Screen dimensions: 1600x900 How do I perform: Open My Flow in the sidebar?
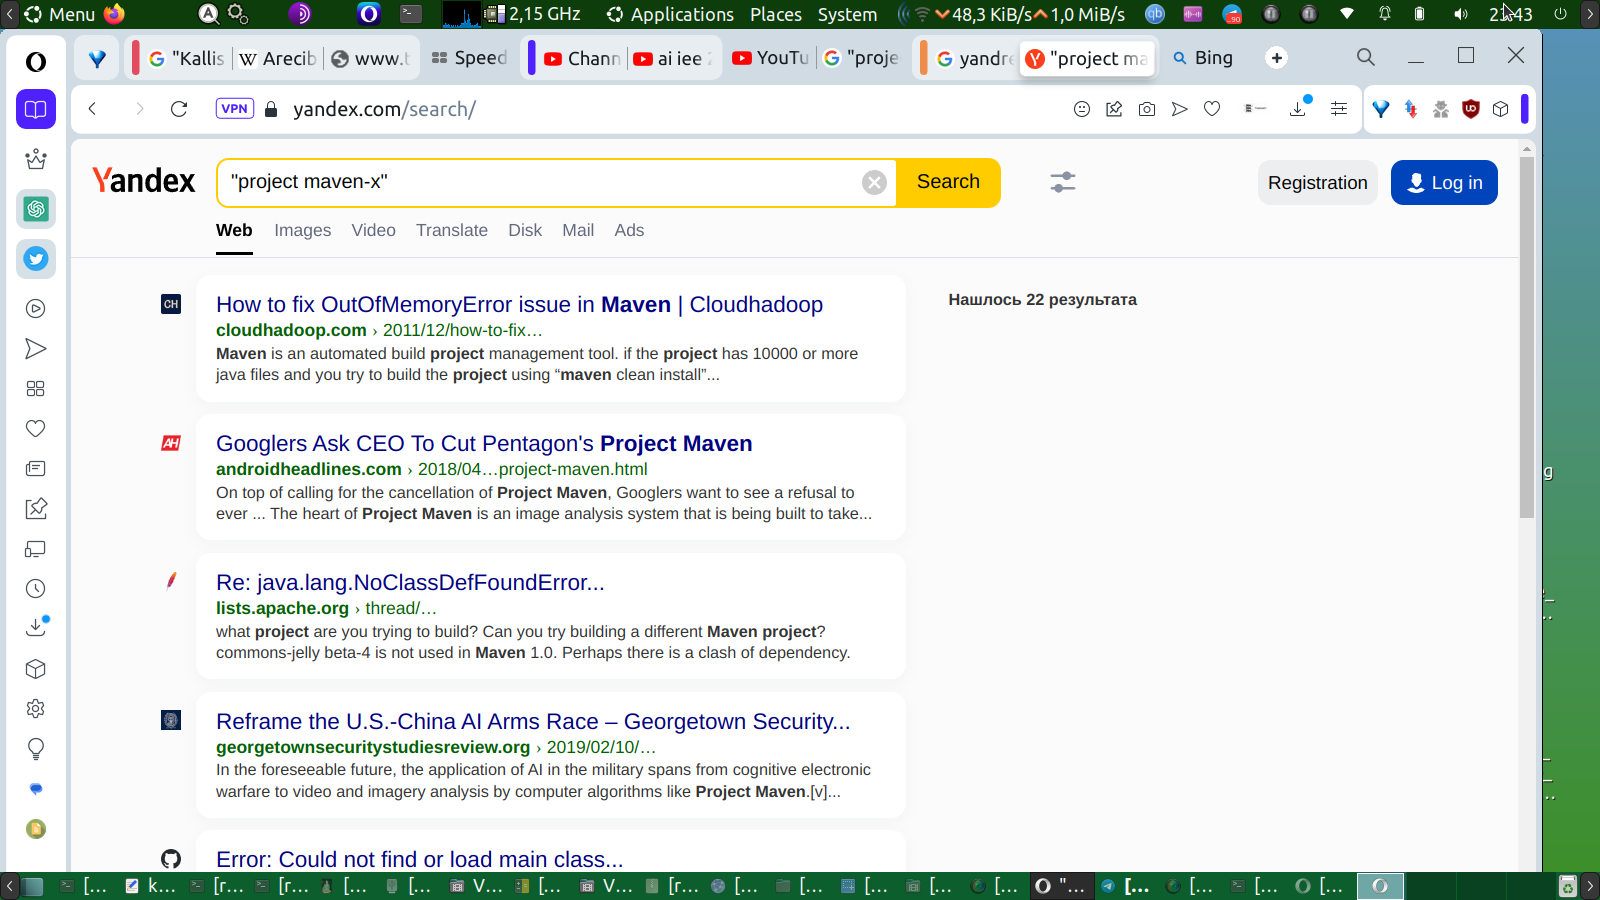click(x=36, y=349)
